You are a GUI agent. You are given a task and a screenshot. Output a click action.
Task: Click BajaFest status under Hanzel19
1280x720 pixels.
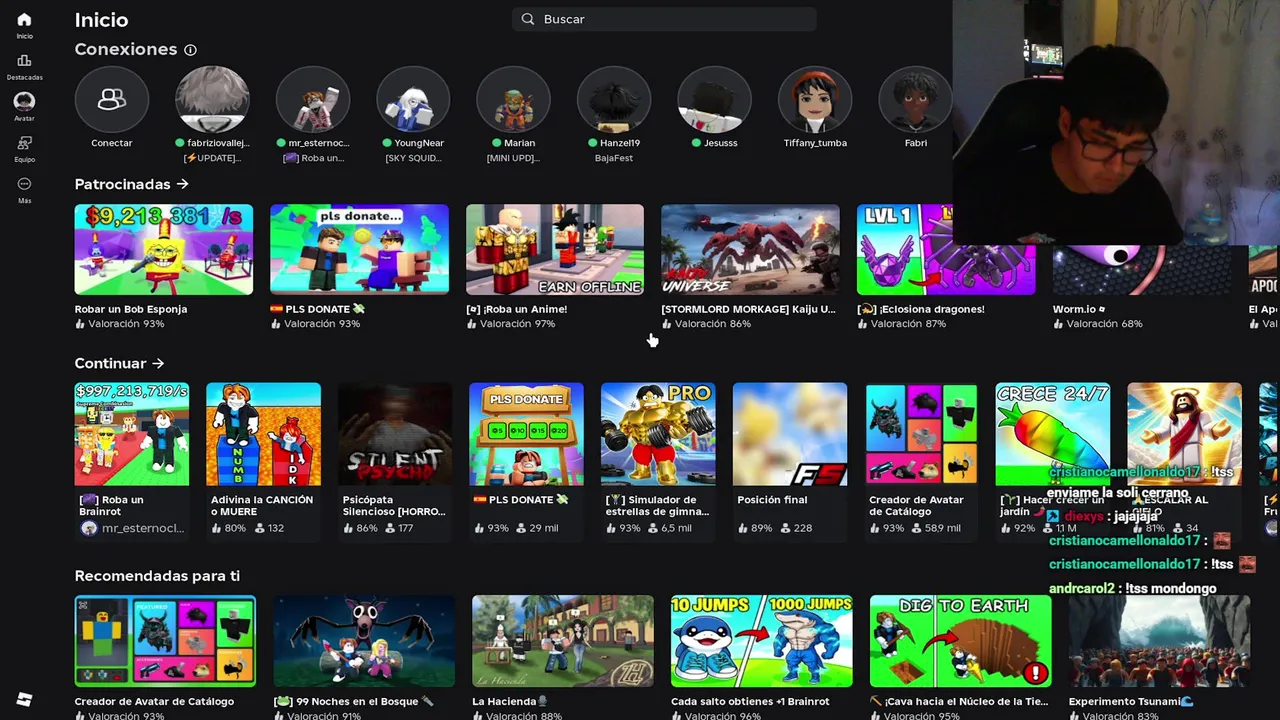pyautogui.click(x=614, y=158)
